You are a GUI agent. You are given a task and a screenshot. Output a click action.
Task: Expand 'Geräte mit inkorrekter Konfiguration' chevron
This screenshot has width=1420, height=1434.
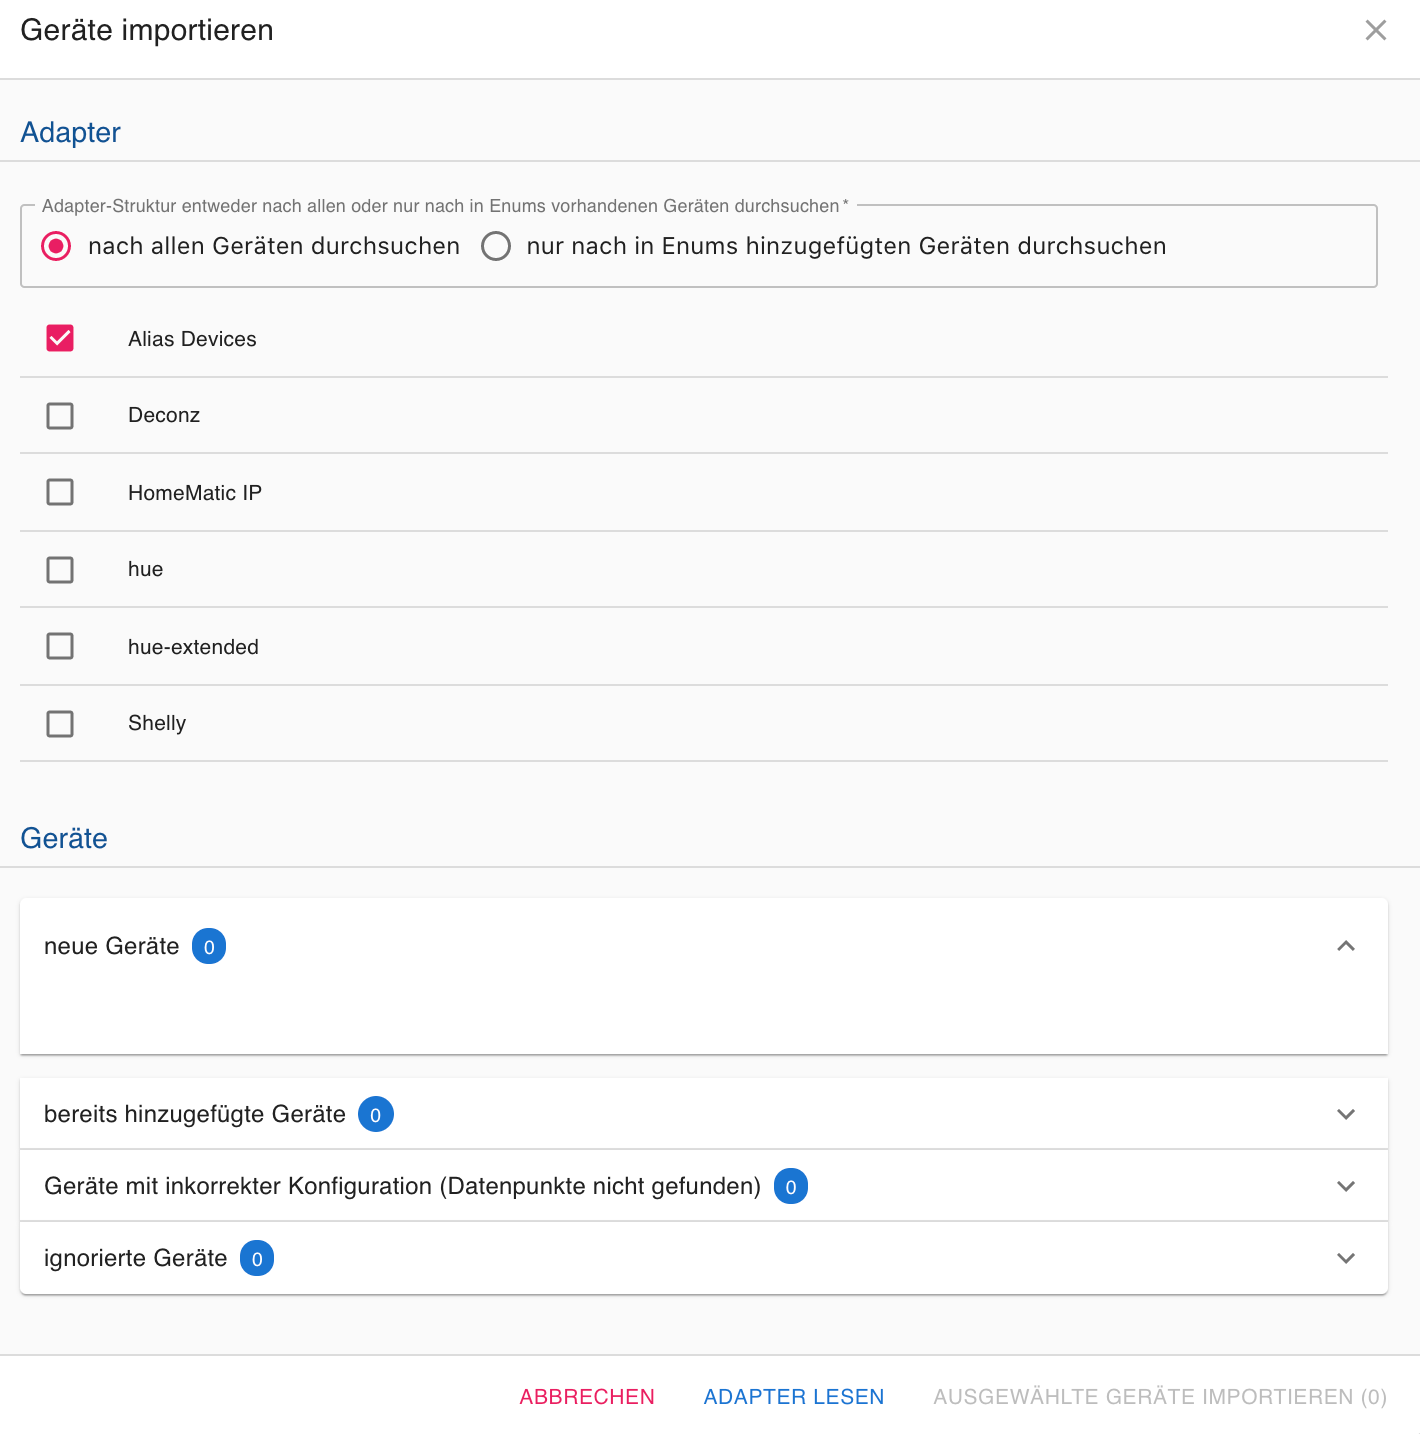click(x=1346, y=1186)
